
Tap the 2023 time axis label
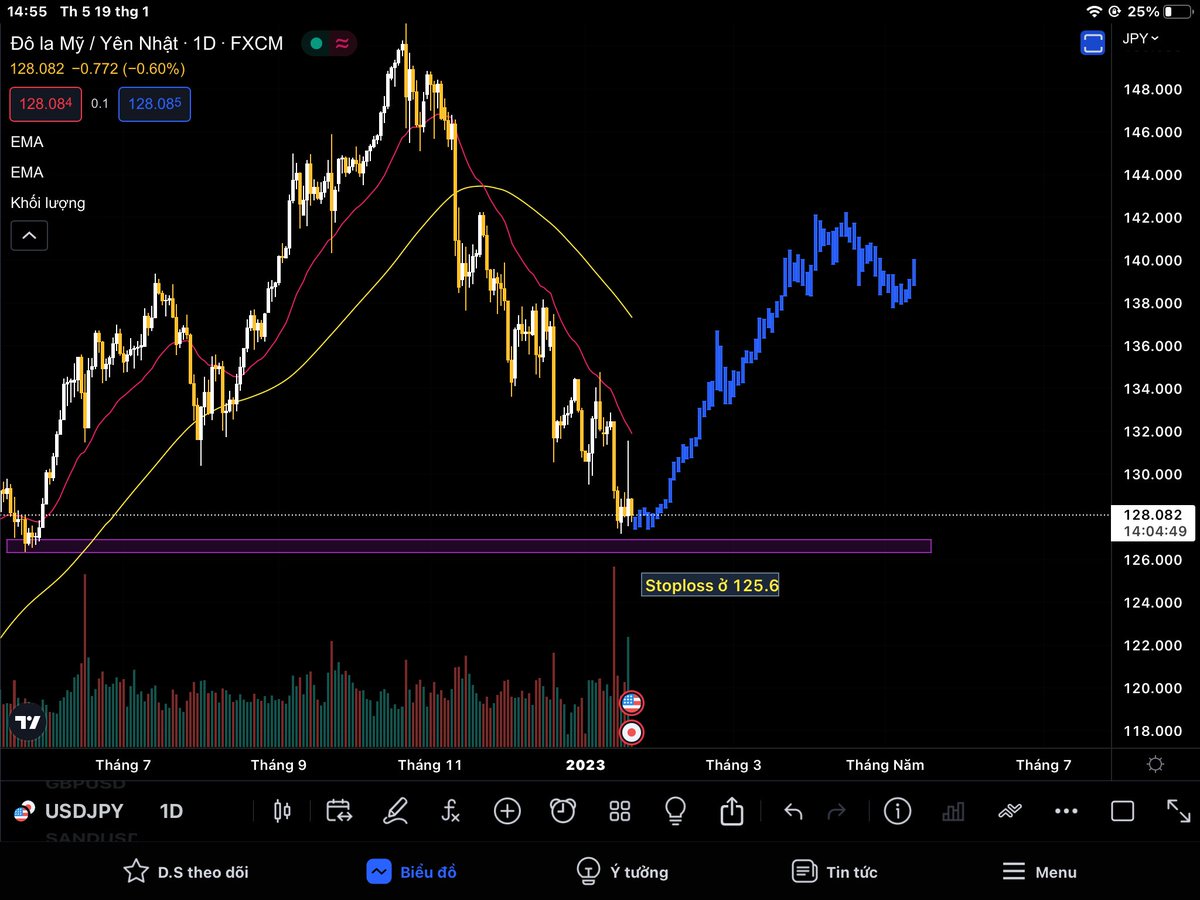coord(585,765)
